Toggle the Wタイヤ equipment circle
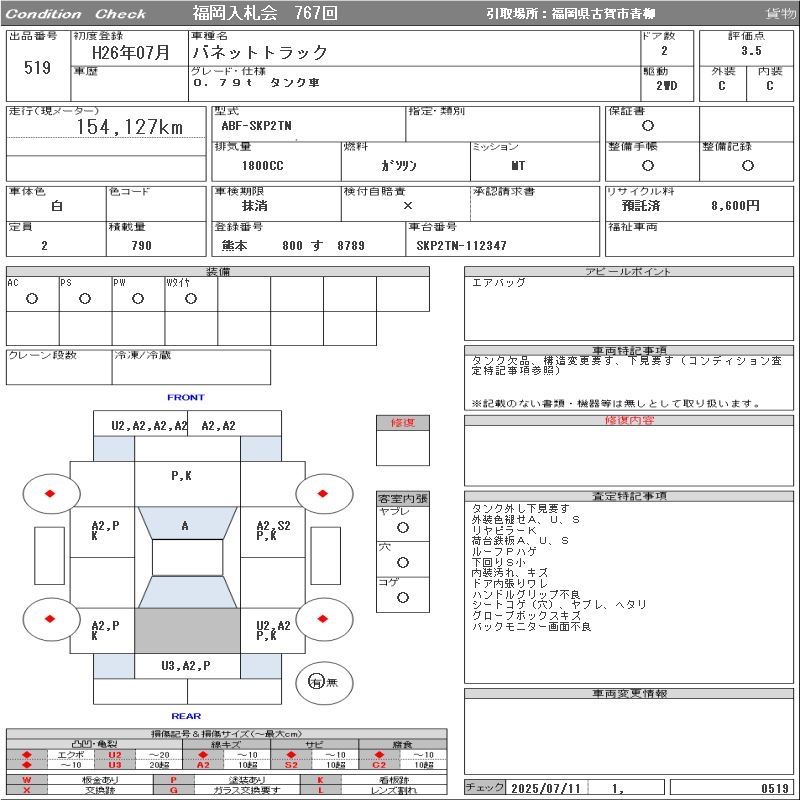Image resolution: width=800 pixels, height=800 pixels. coord(191,299)
